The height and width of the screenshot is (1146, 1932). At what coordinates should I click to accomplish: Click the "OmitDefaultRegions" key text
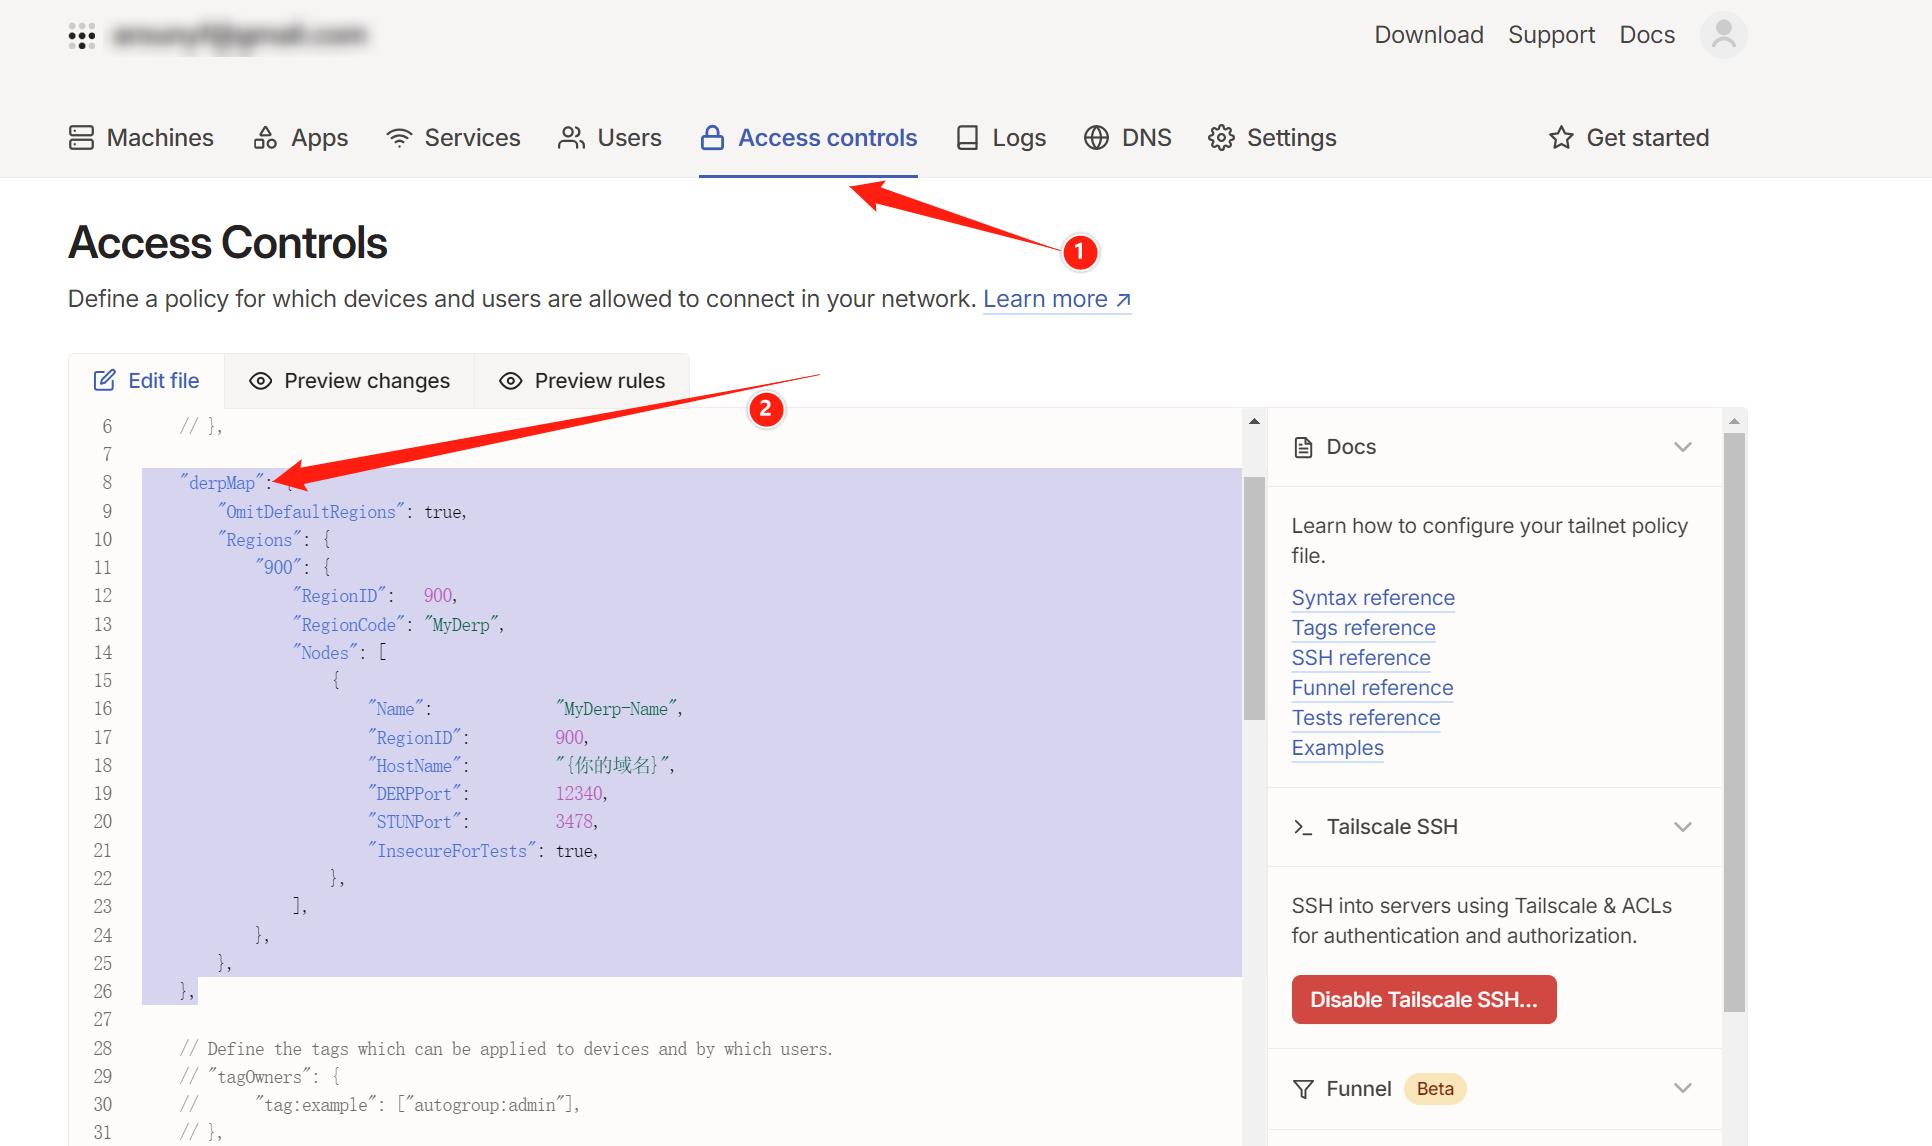311,512
